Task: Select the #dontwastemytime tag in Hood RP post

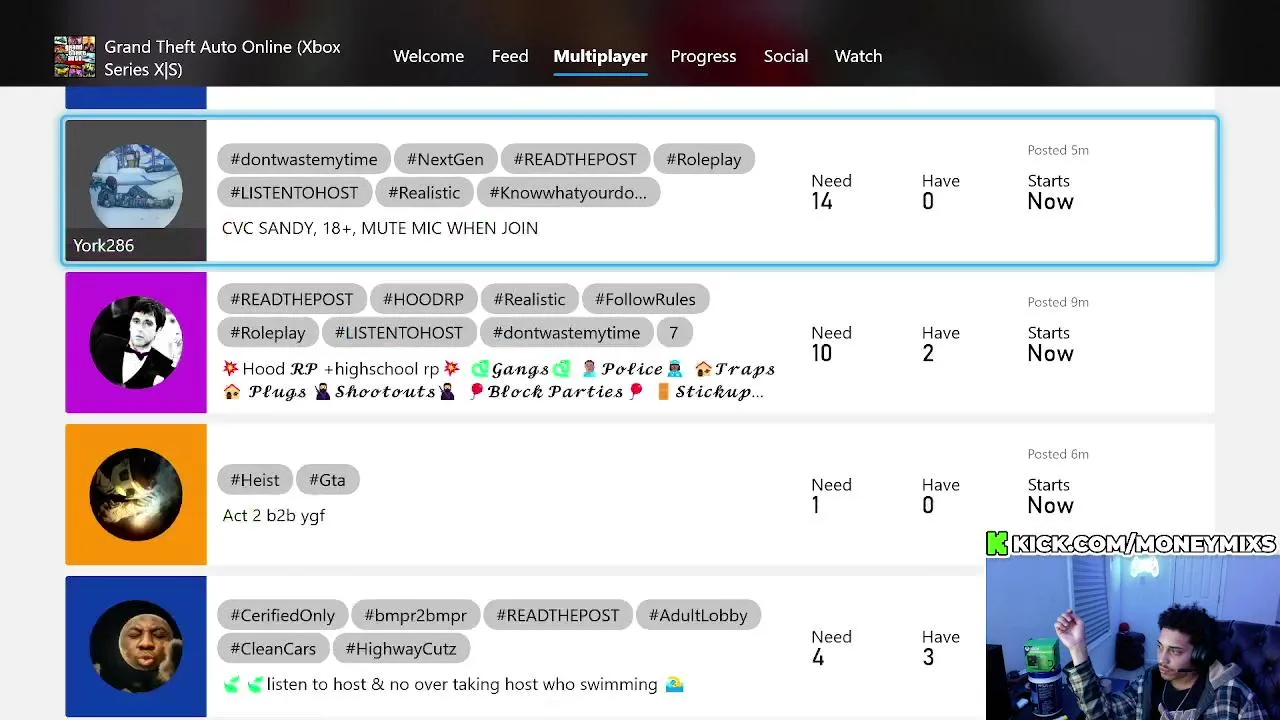Action: 567,332
